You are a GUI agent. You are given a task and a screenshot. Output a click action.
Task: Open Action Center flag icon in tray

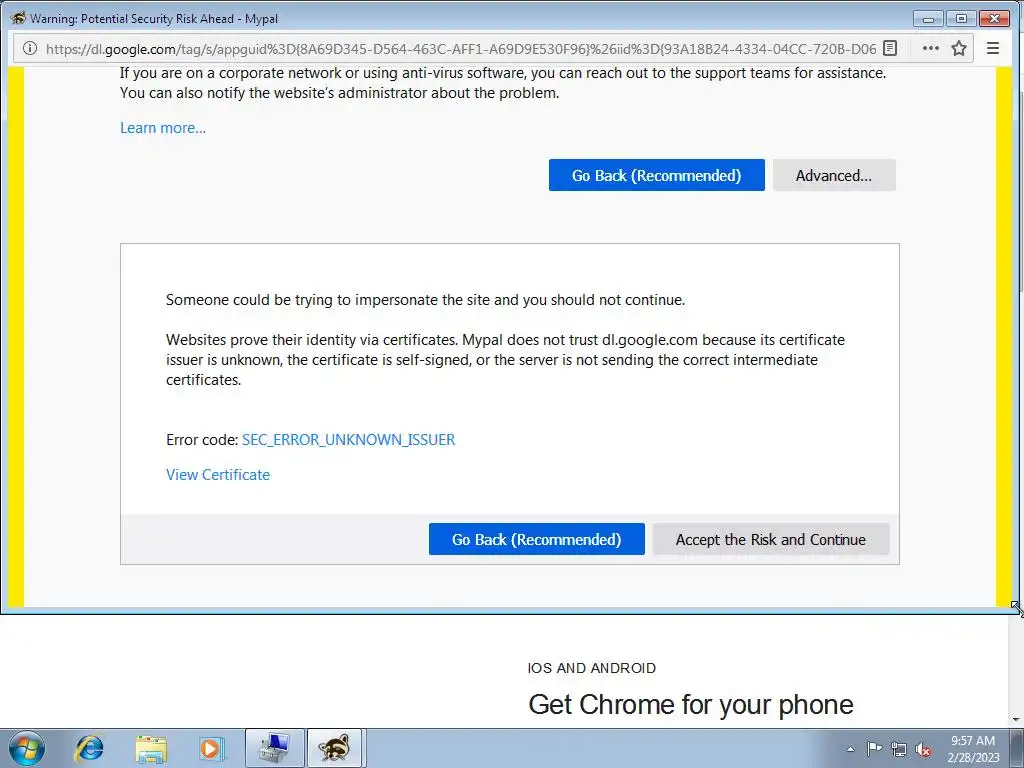[874, 749]
